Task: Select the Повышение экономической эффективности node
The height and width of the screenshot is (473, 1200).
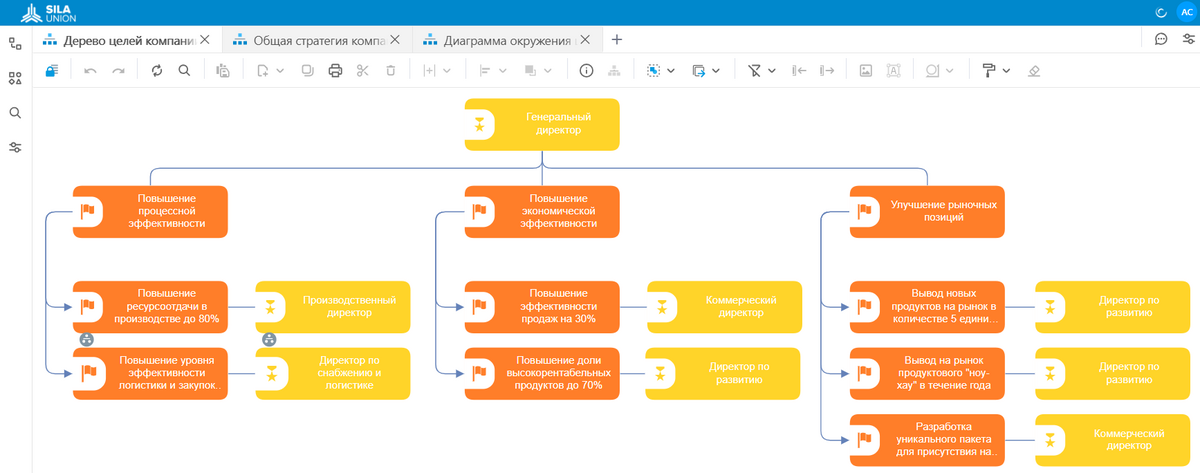Action: (542, 211)
